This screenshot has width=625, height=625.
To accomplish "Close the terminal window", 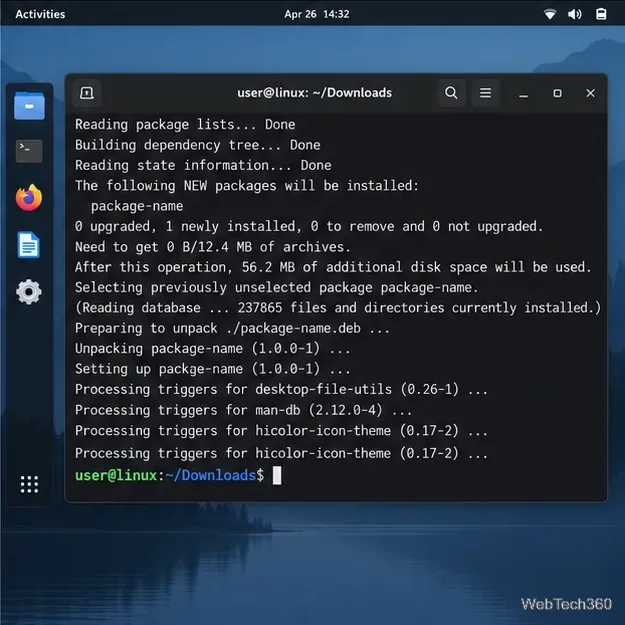I will click(x=590, y=93).
